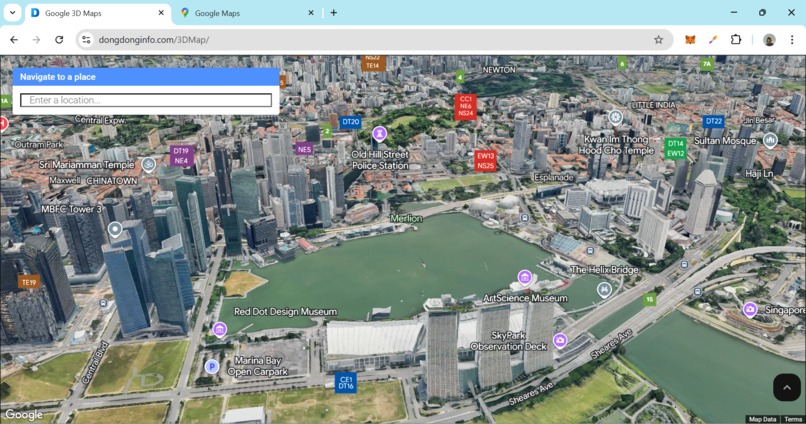Select the Haji Ln label
The height and width of the screenshot is (424, 806).
pyautogui.click(x=759, y=174)
